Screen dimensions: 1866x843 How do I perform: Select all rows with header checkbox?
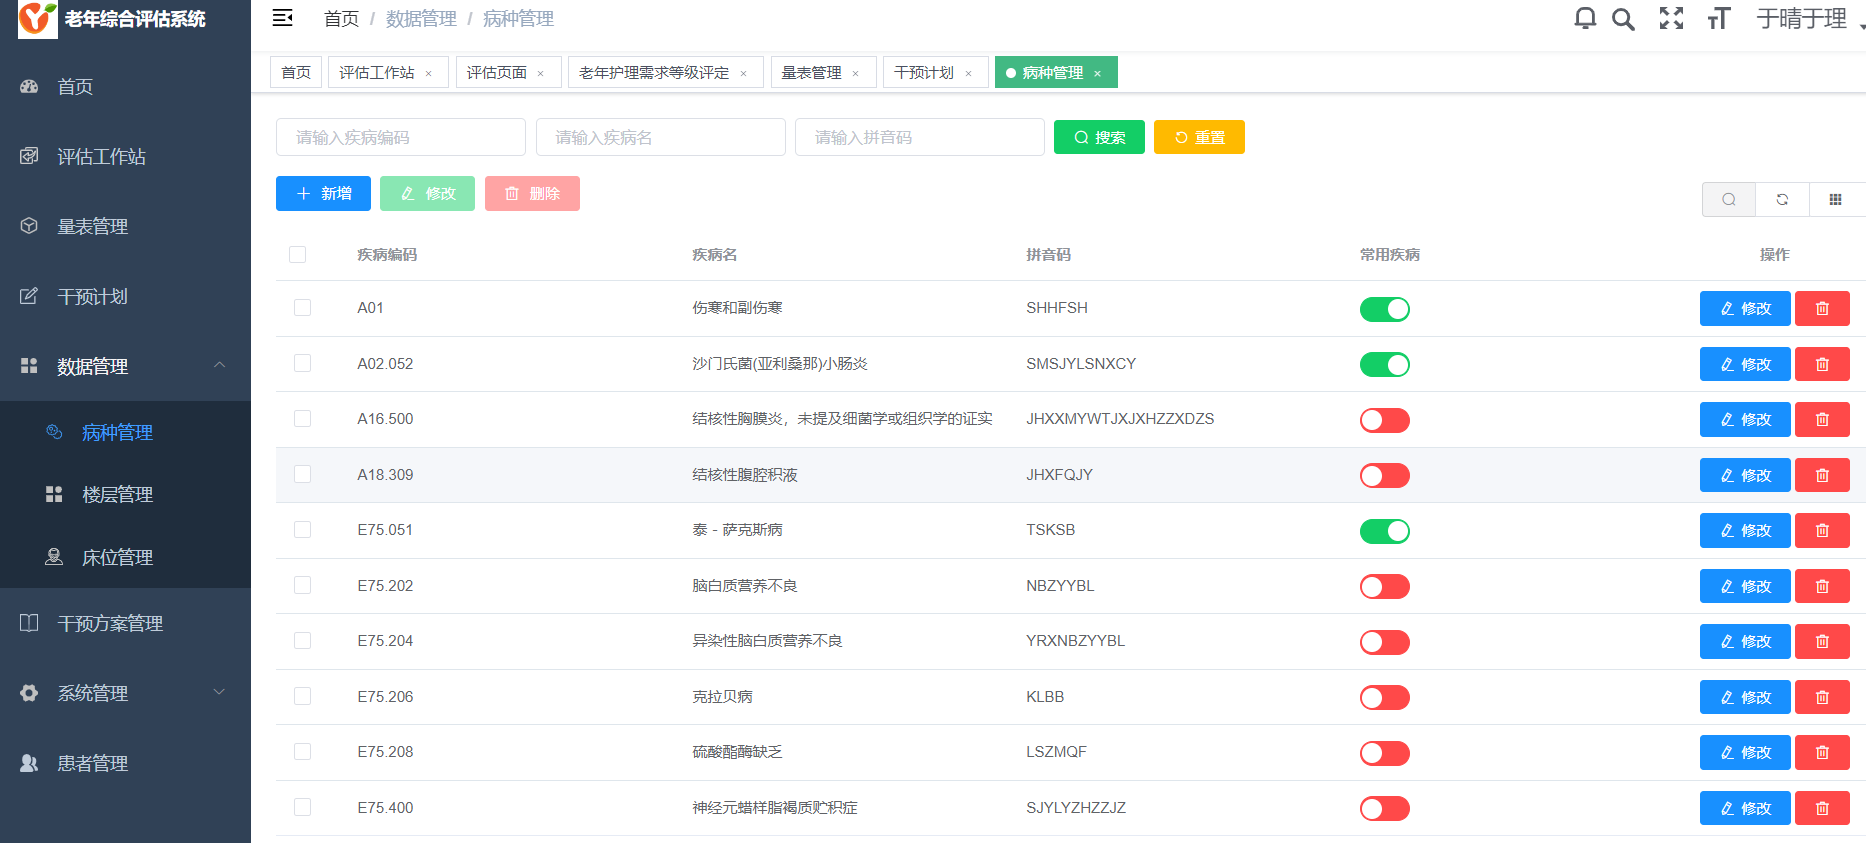(297, 255)
